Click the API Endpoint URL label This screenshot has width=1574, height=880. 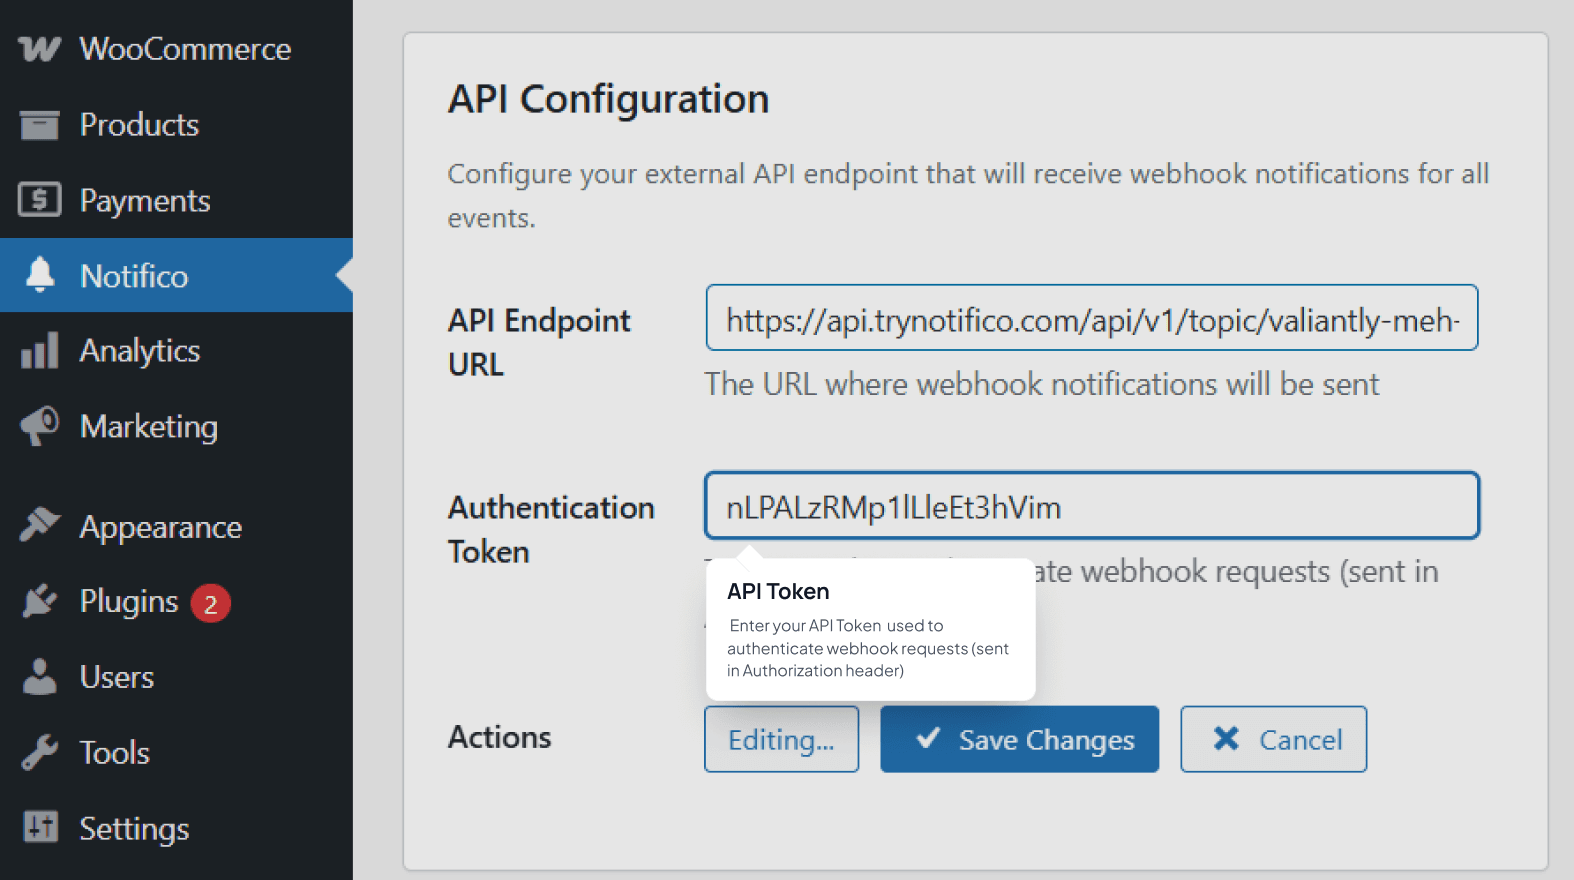[539, 342]
